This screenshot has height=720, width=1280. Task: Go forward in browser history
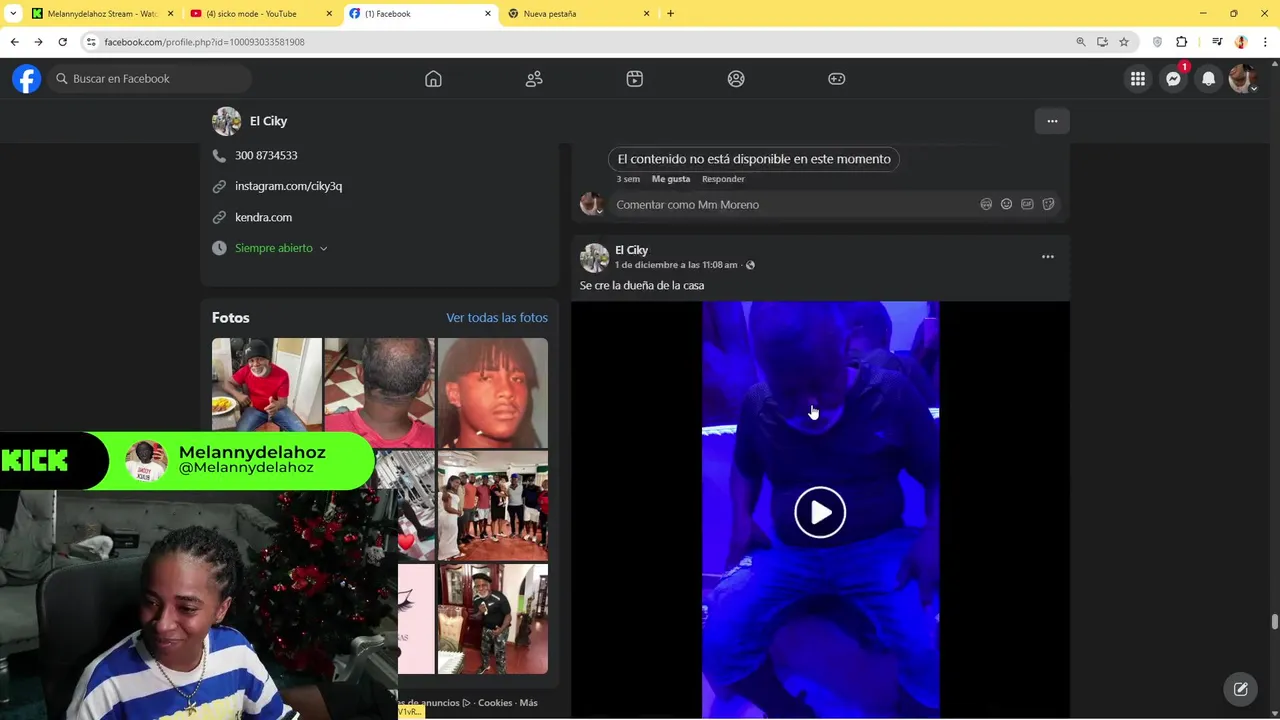(38, 42)
